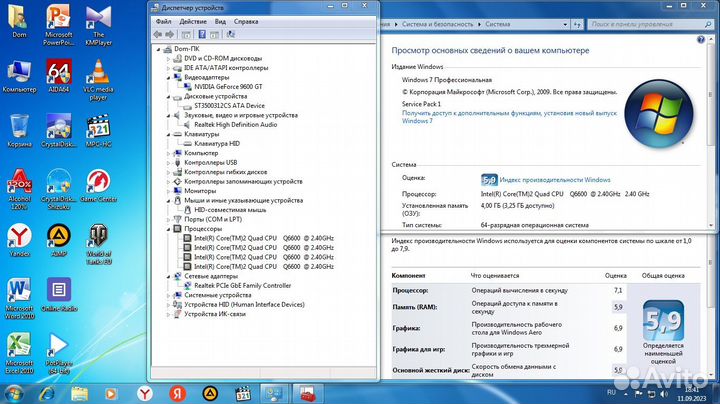Viewport: 720px width, 404px height.
Task: Click Forward arrow in Device Manager toolbar
Action: point(169,34)
